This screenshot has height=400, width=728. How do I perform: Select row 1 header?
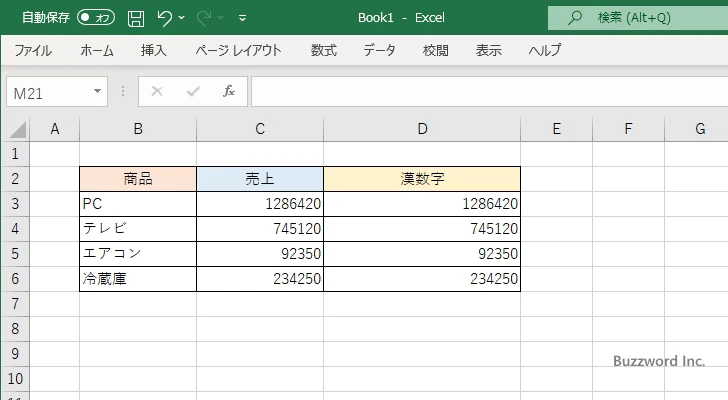(x=15, y=154)
